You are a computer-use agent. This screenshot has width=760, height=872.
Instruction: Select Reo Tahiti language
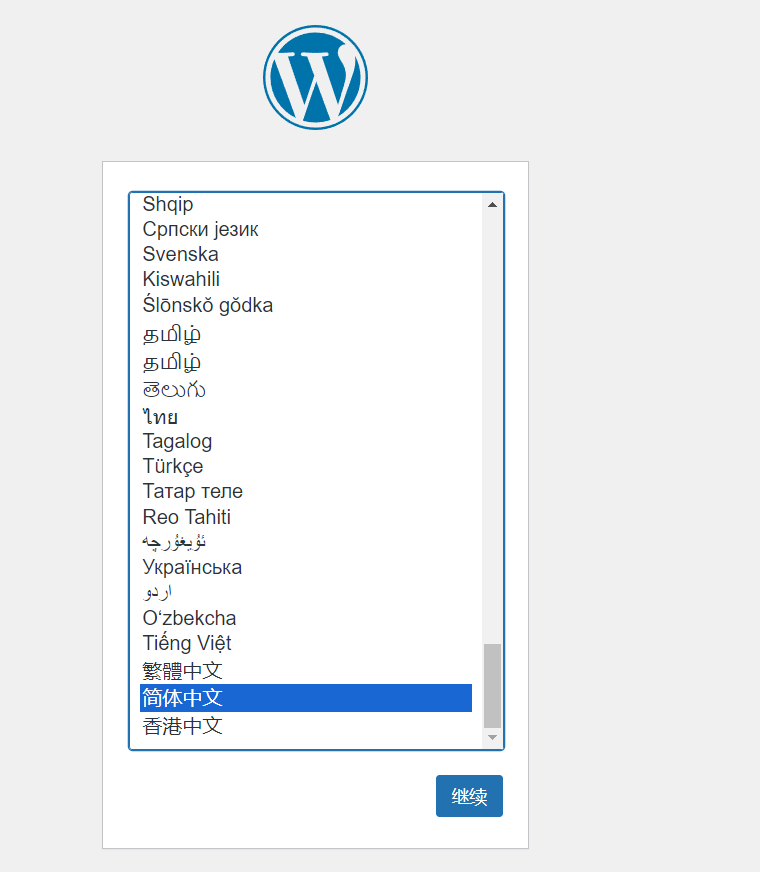pos(186,517)
